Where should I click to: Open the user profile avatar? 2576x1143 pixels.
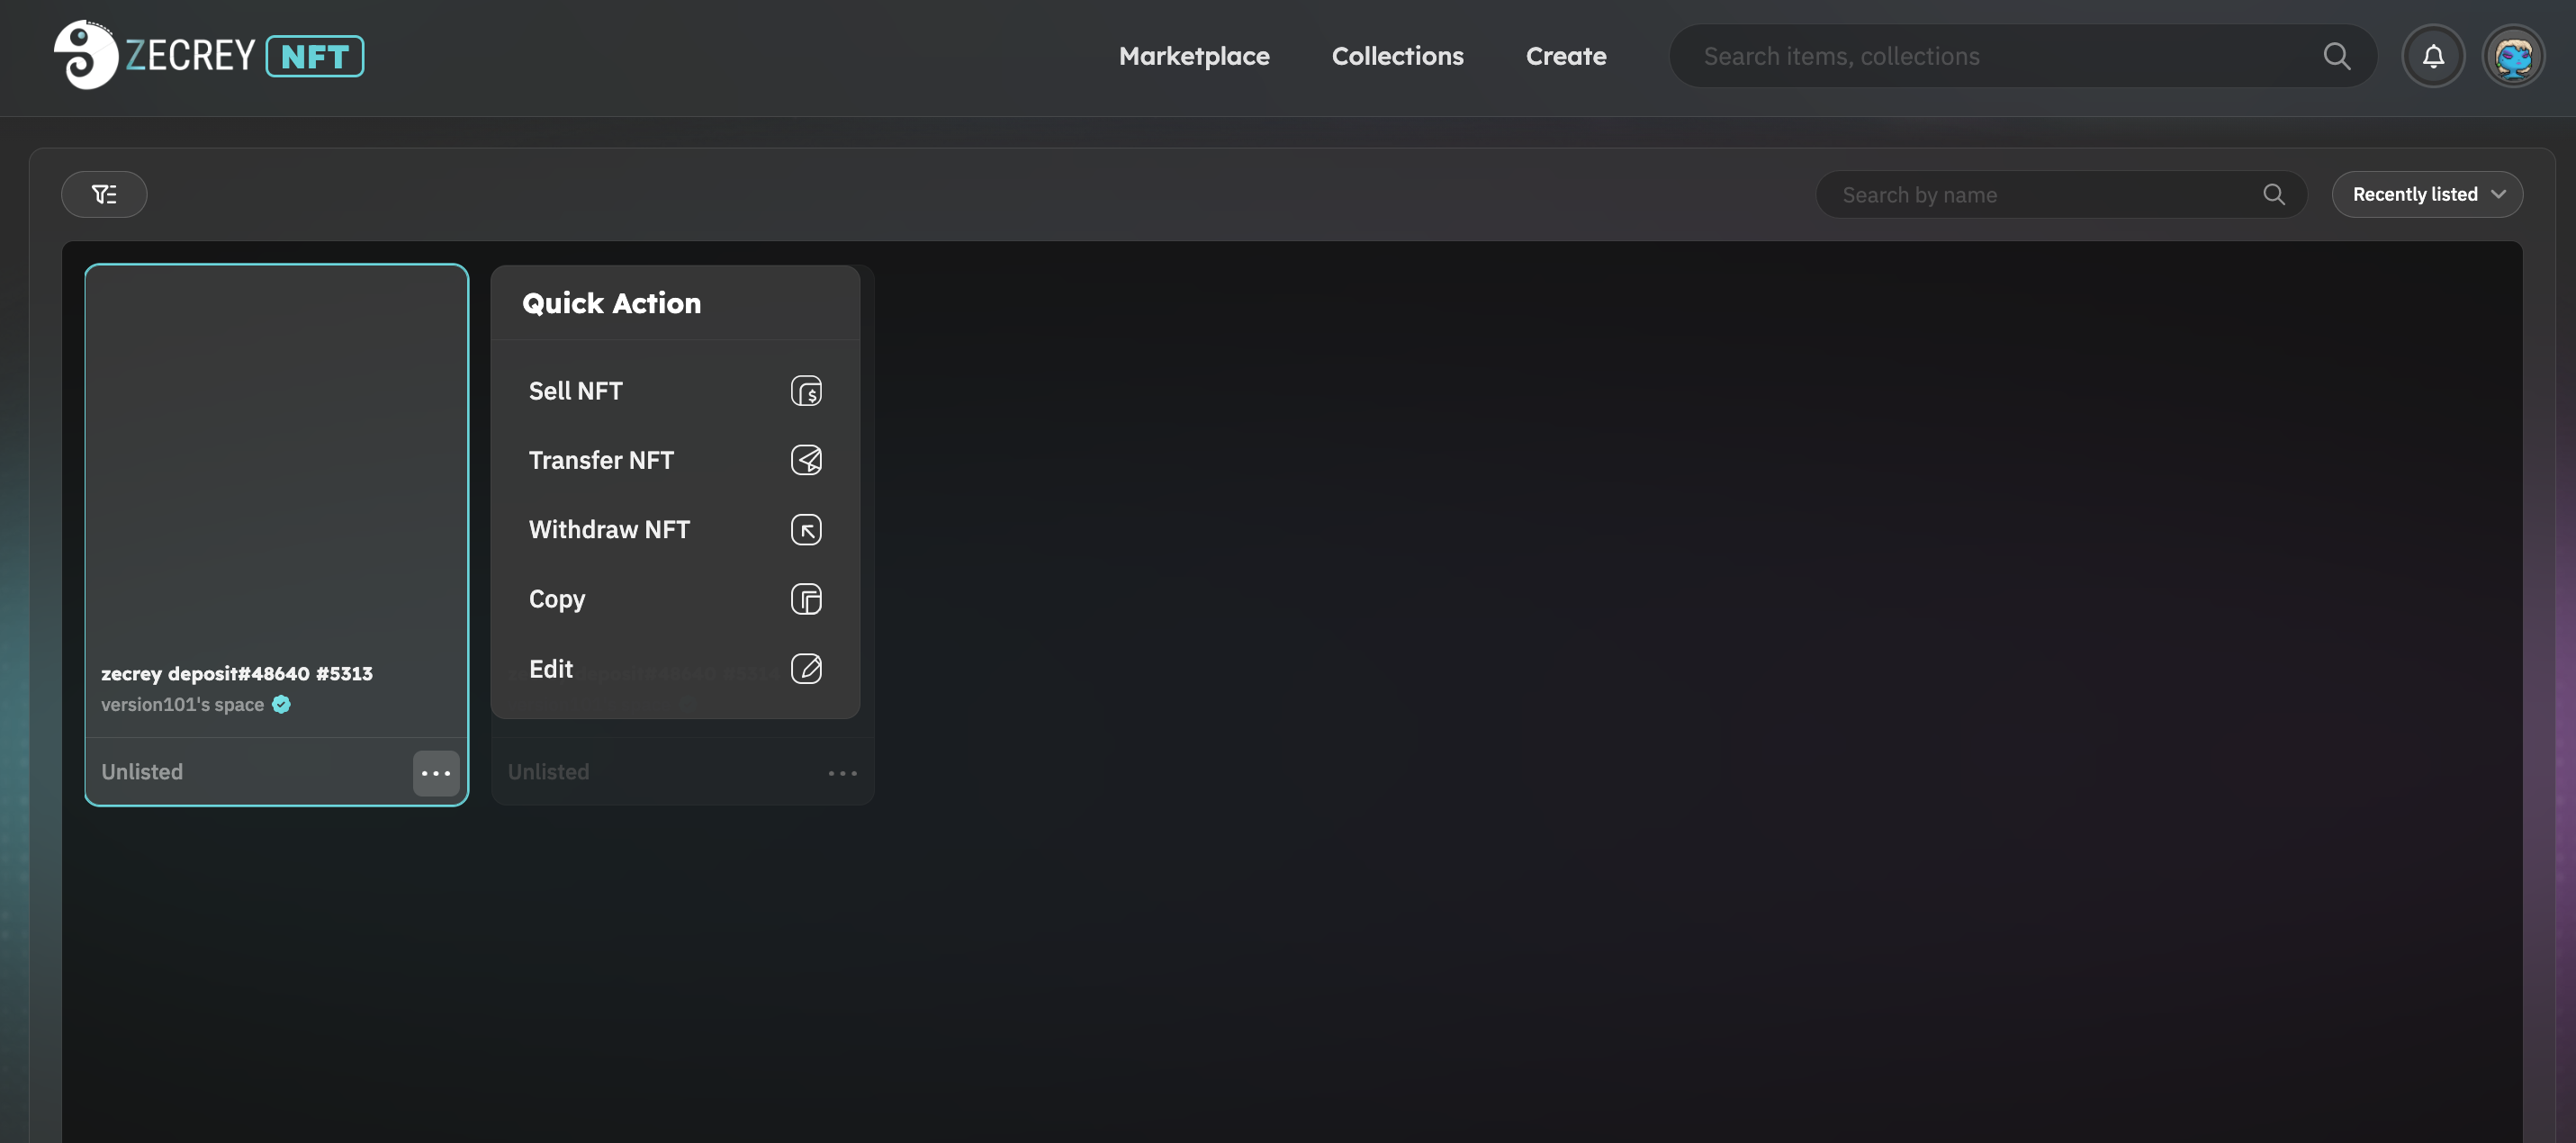(x=2513, y=56)
